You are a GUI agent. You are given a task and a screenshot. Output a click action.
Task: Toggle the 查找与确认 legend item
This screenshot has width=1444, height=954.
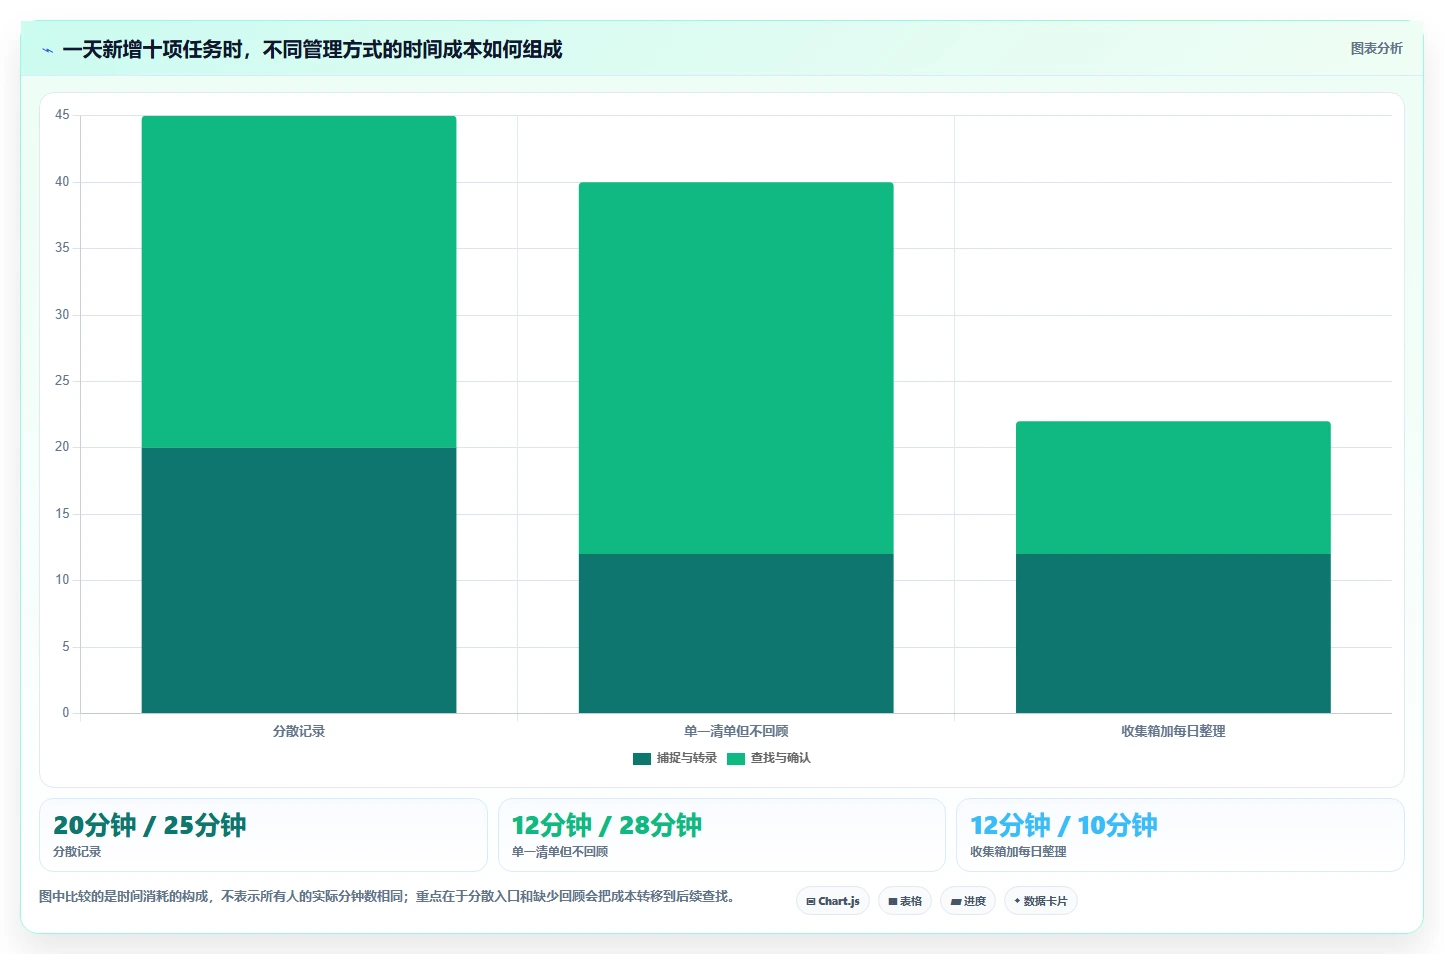click(769, 758)
